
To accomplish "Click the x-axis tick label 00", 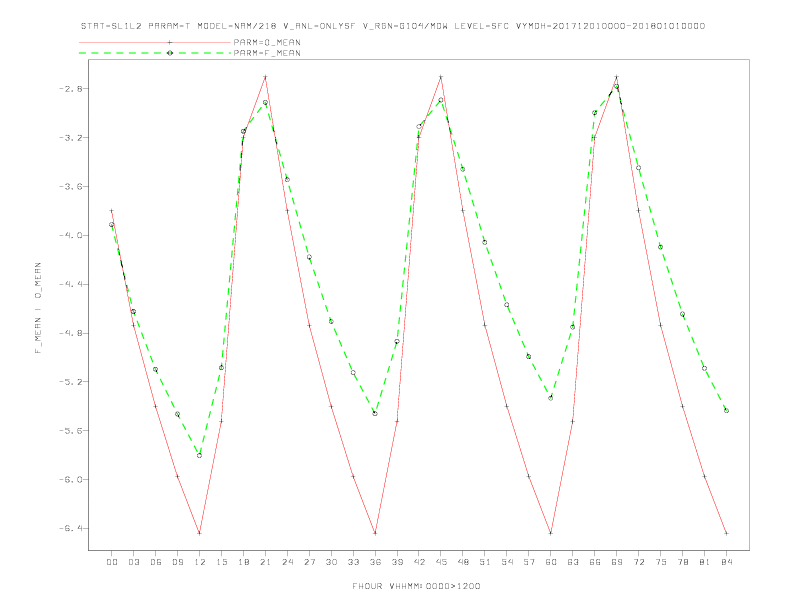I will pos(112,562).
